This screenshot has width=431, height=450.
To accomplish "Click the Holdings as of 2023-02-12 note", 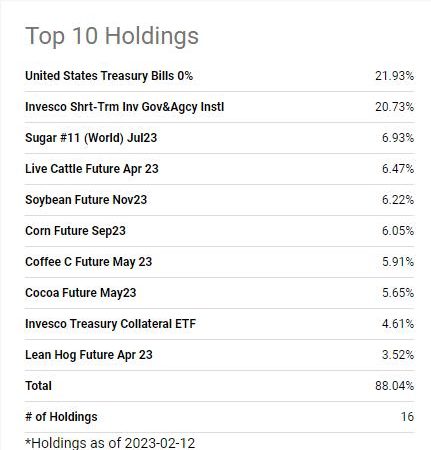I will [110, 443].
